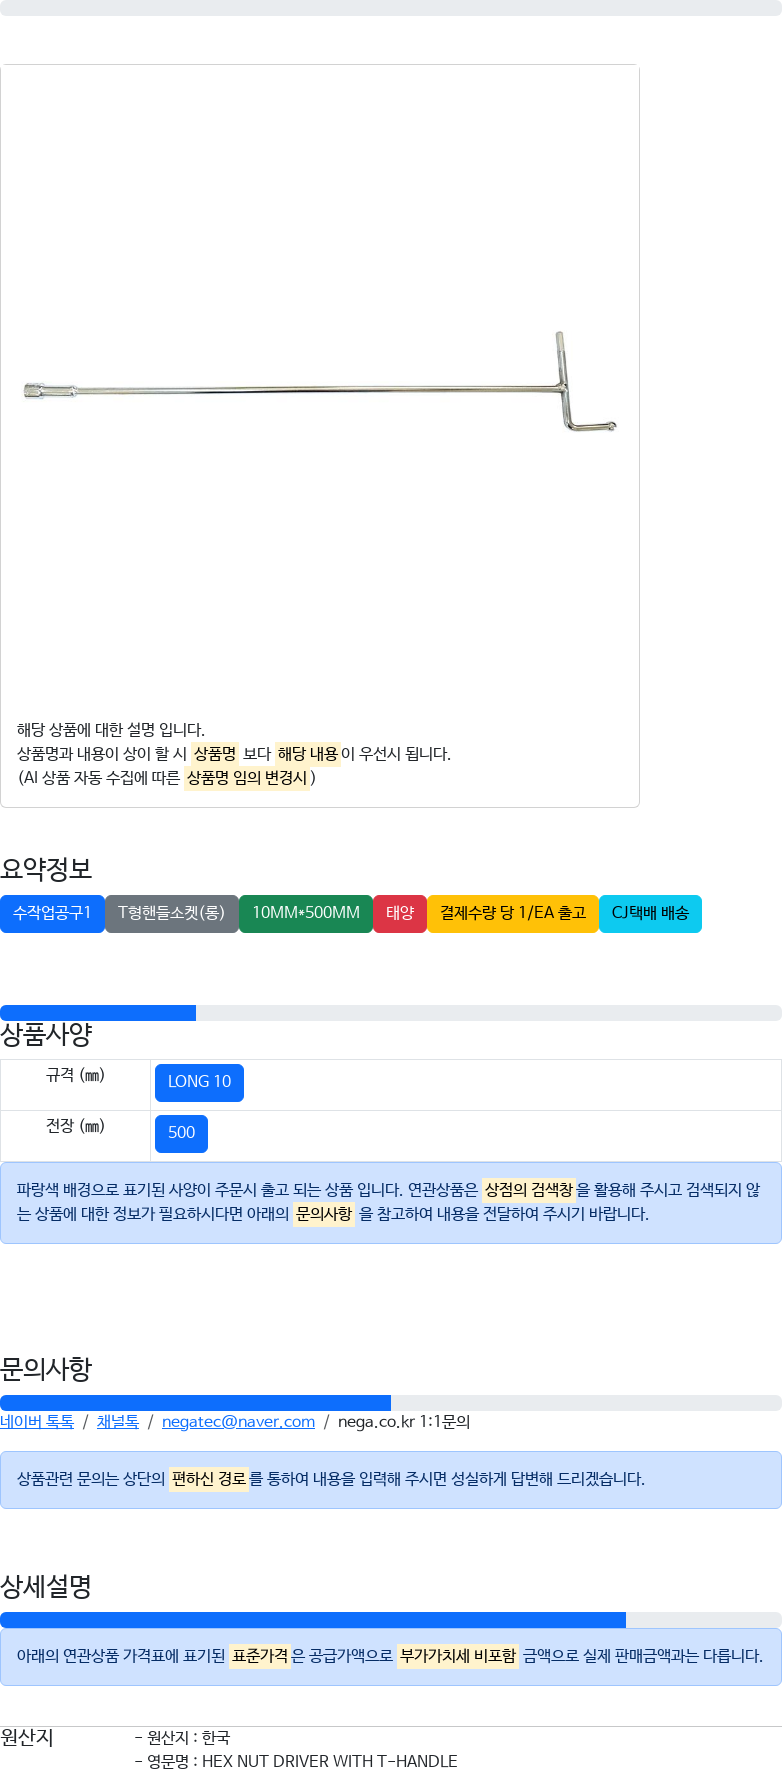The height and width of the screenshot is (1775, 782).
Task: Click the 10MM*500MM green tag
Action: pos(306,914)
